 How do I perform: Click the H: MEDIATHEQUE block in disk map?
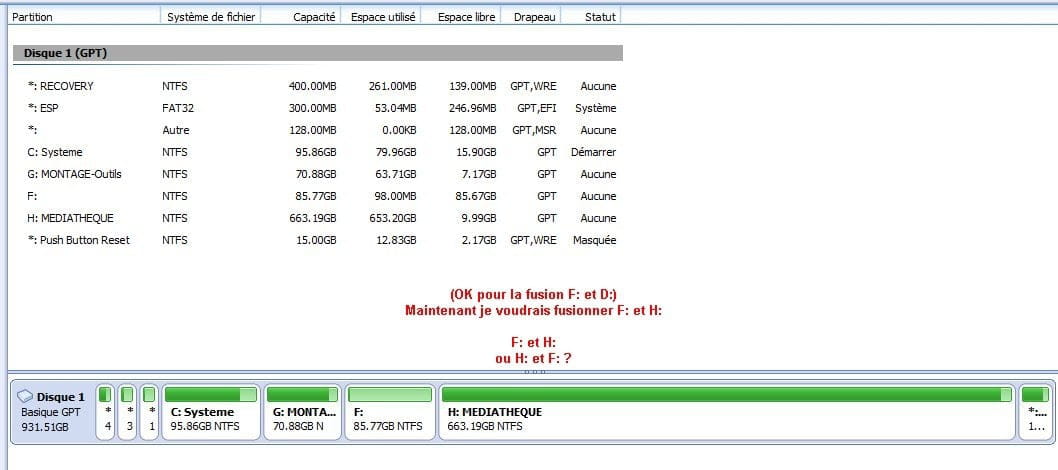click(x=727, y=412)
